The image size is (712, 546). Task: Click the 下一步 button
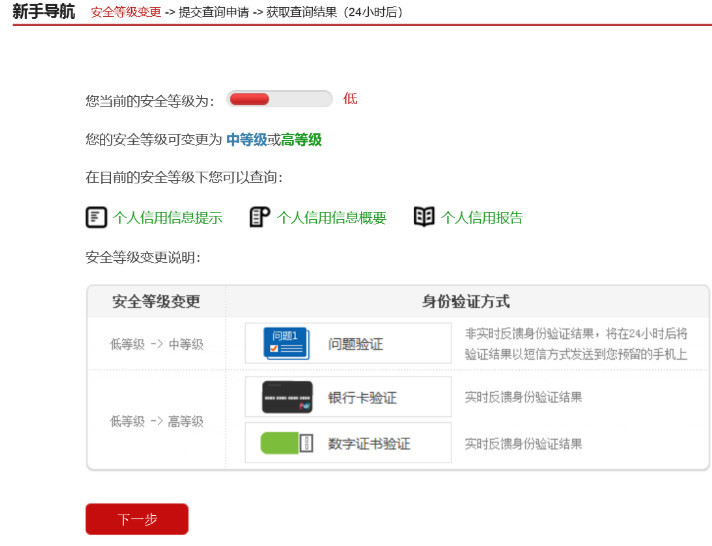137,519
